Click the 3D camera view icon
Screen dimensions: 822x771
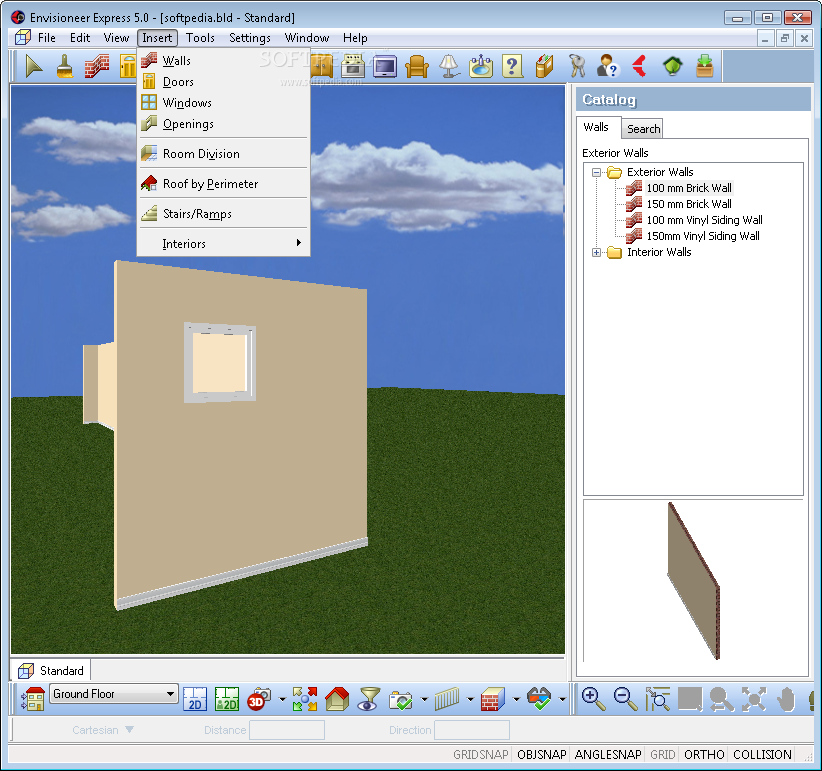coord(259,699)
